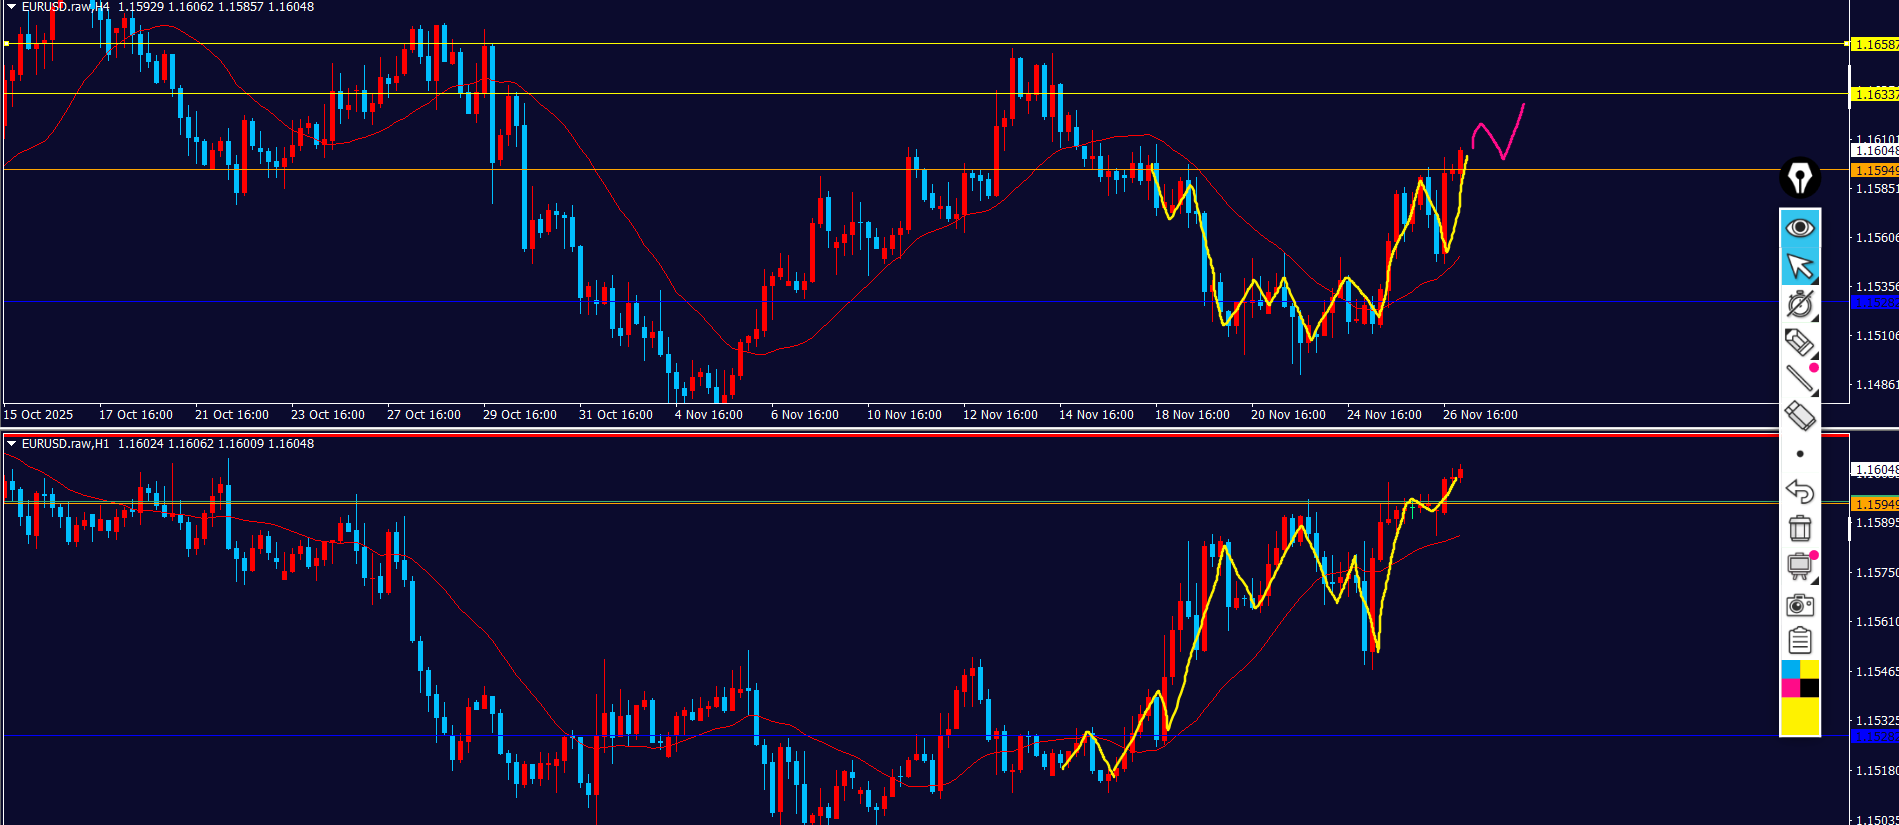The height and width of the screenshot is (825, 1899).
Task: Expand the EURUSD.raw,H1 chart title triangle
Action: [x=11, y=444]
